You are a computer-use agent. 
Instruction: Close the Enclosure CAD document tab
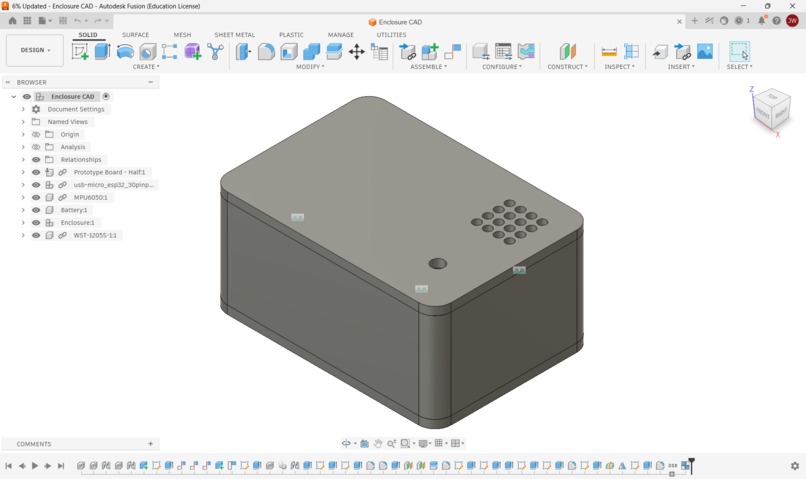coord(679,22)
